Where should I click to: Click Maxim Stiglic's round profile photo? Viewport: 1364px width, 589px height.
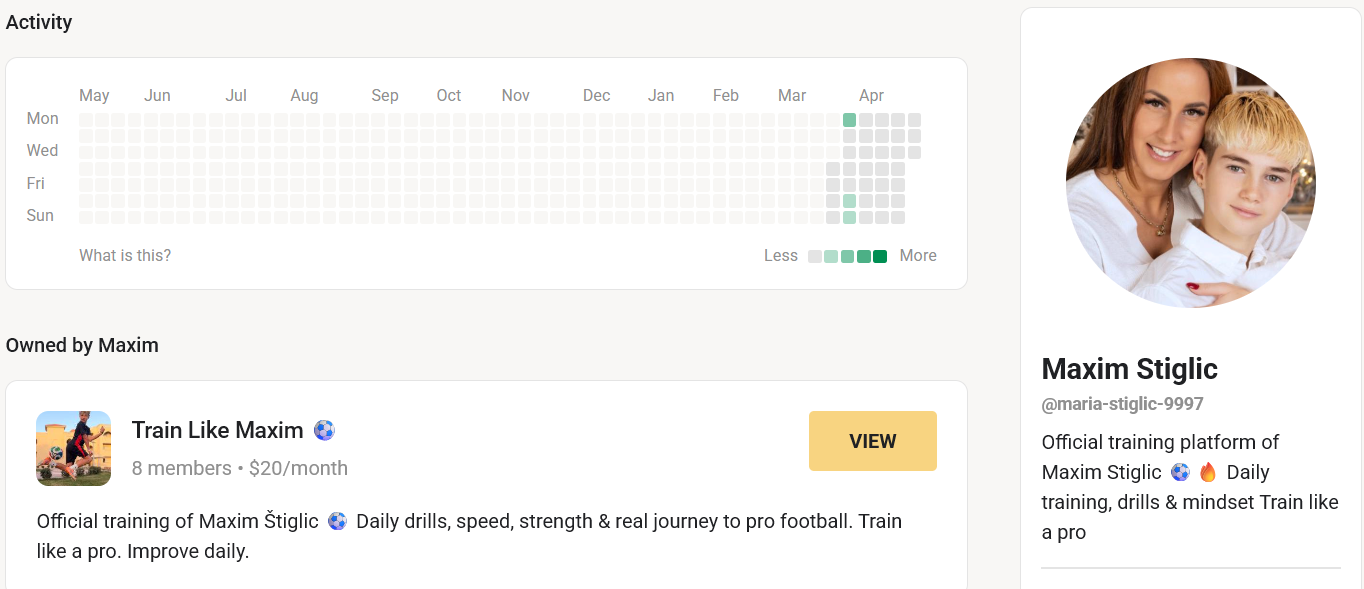[x=1190, y=182]
